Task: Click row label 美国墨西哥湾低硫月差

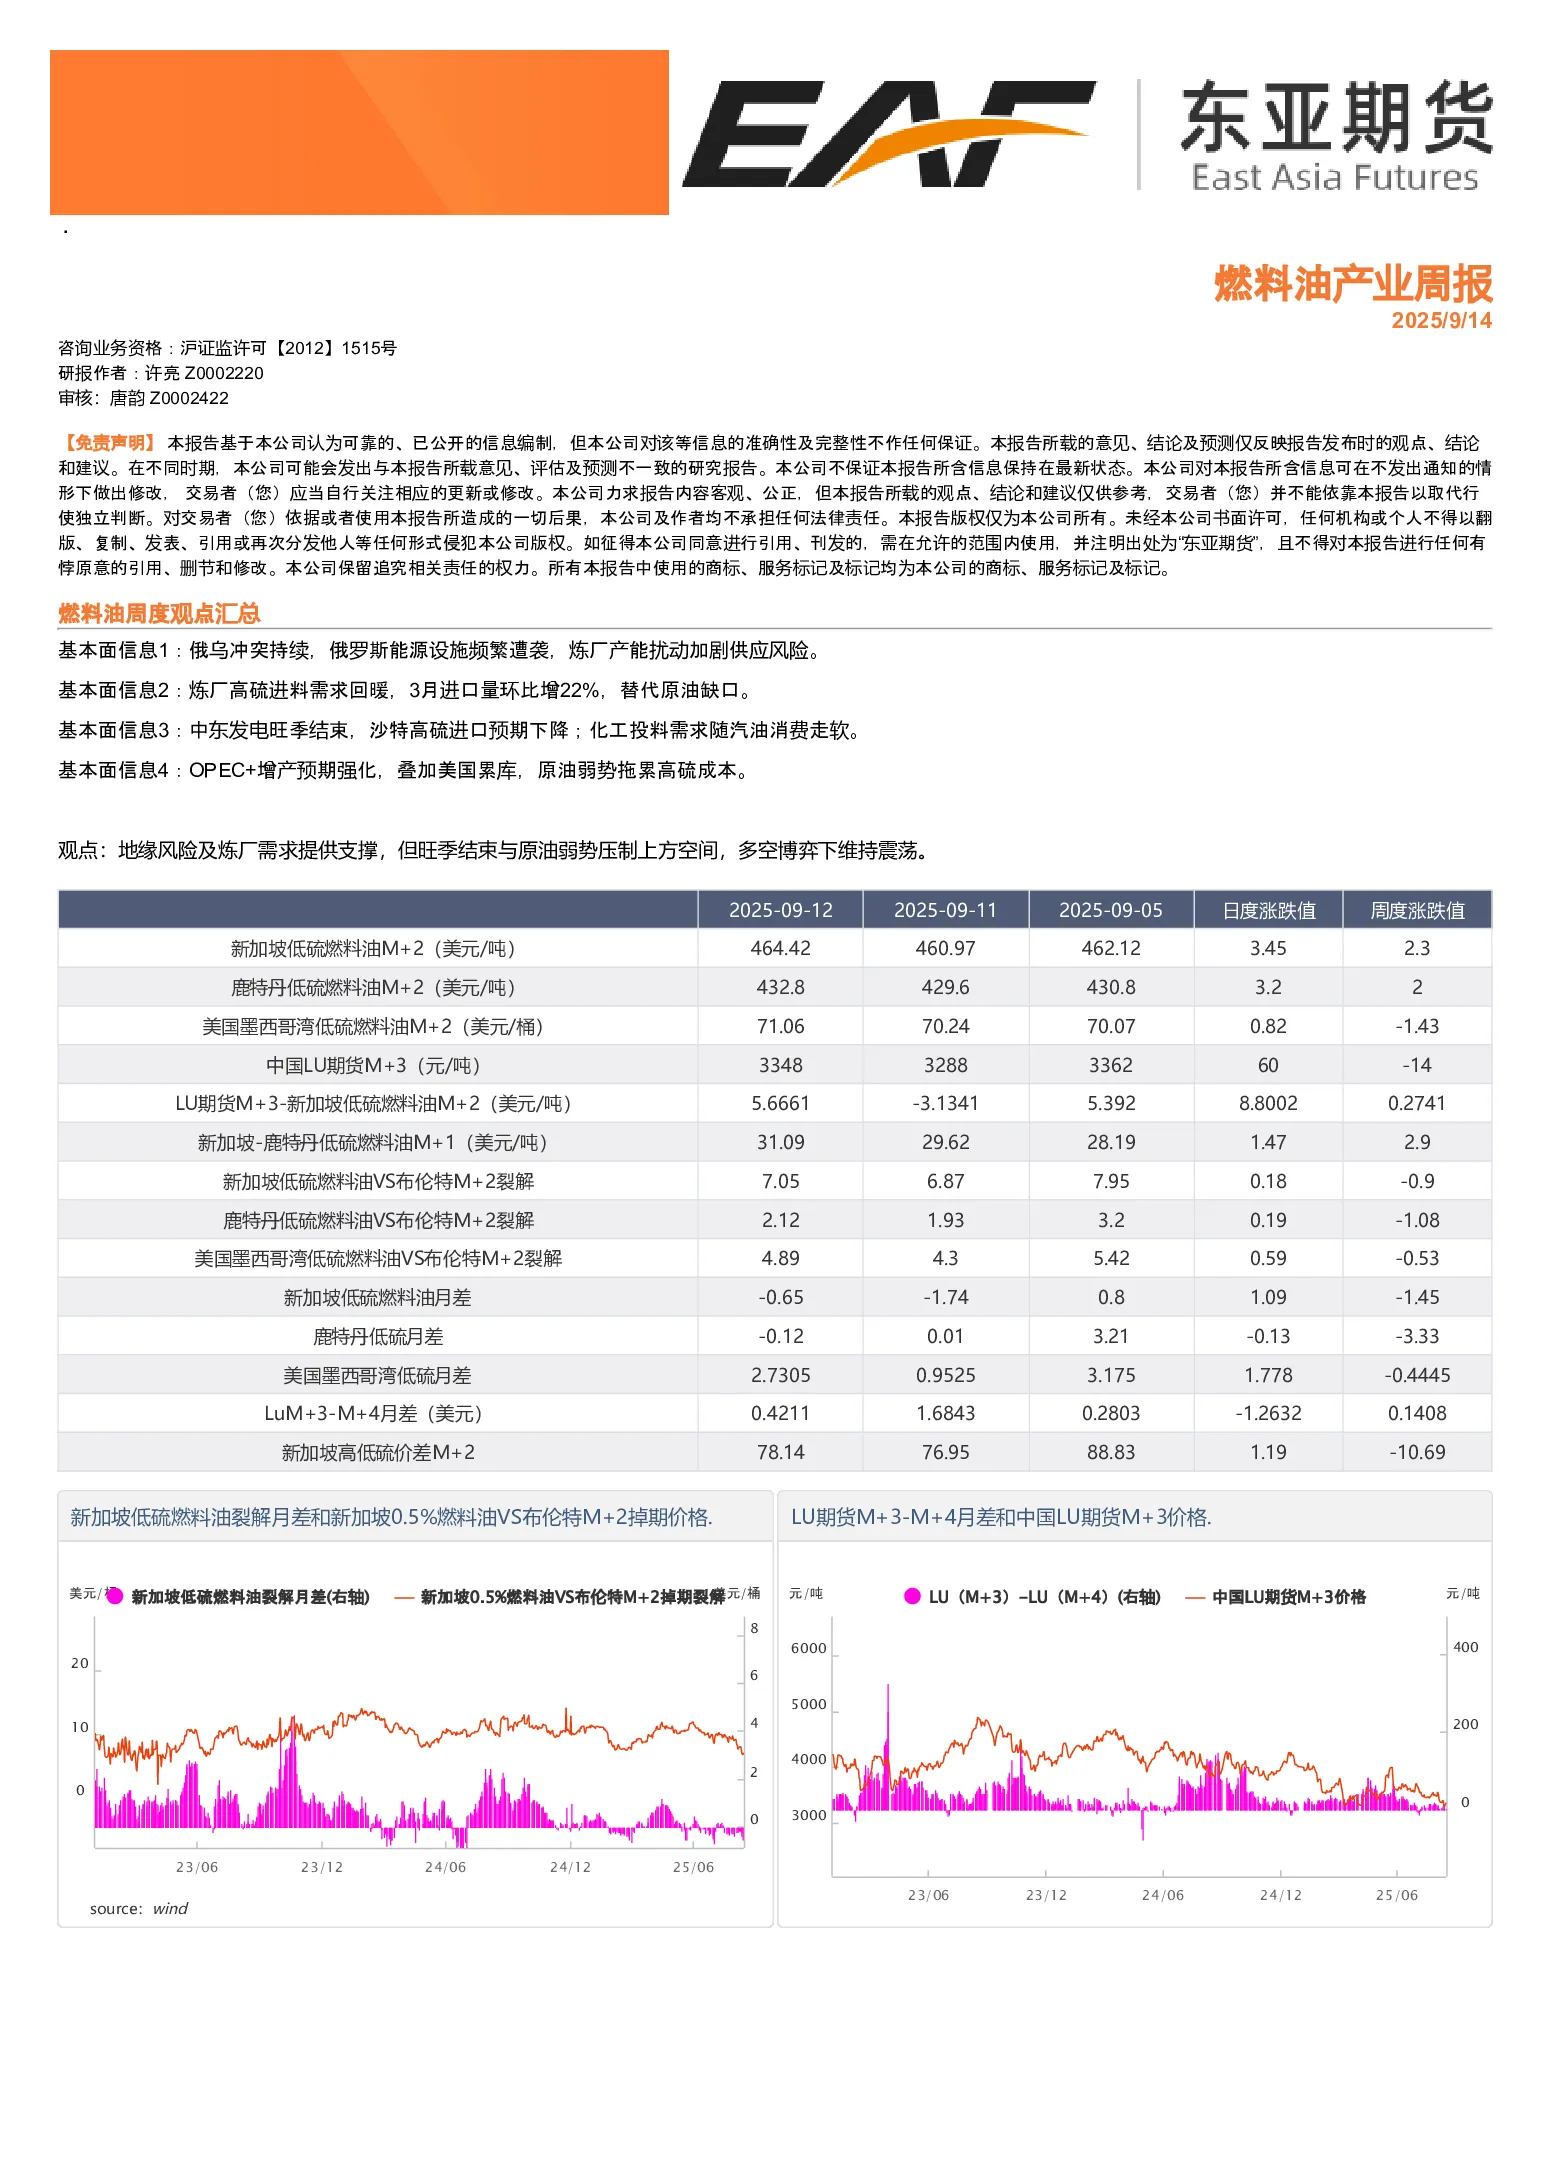Action: (378, 1375)
